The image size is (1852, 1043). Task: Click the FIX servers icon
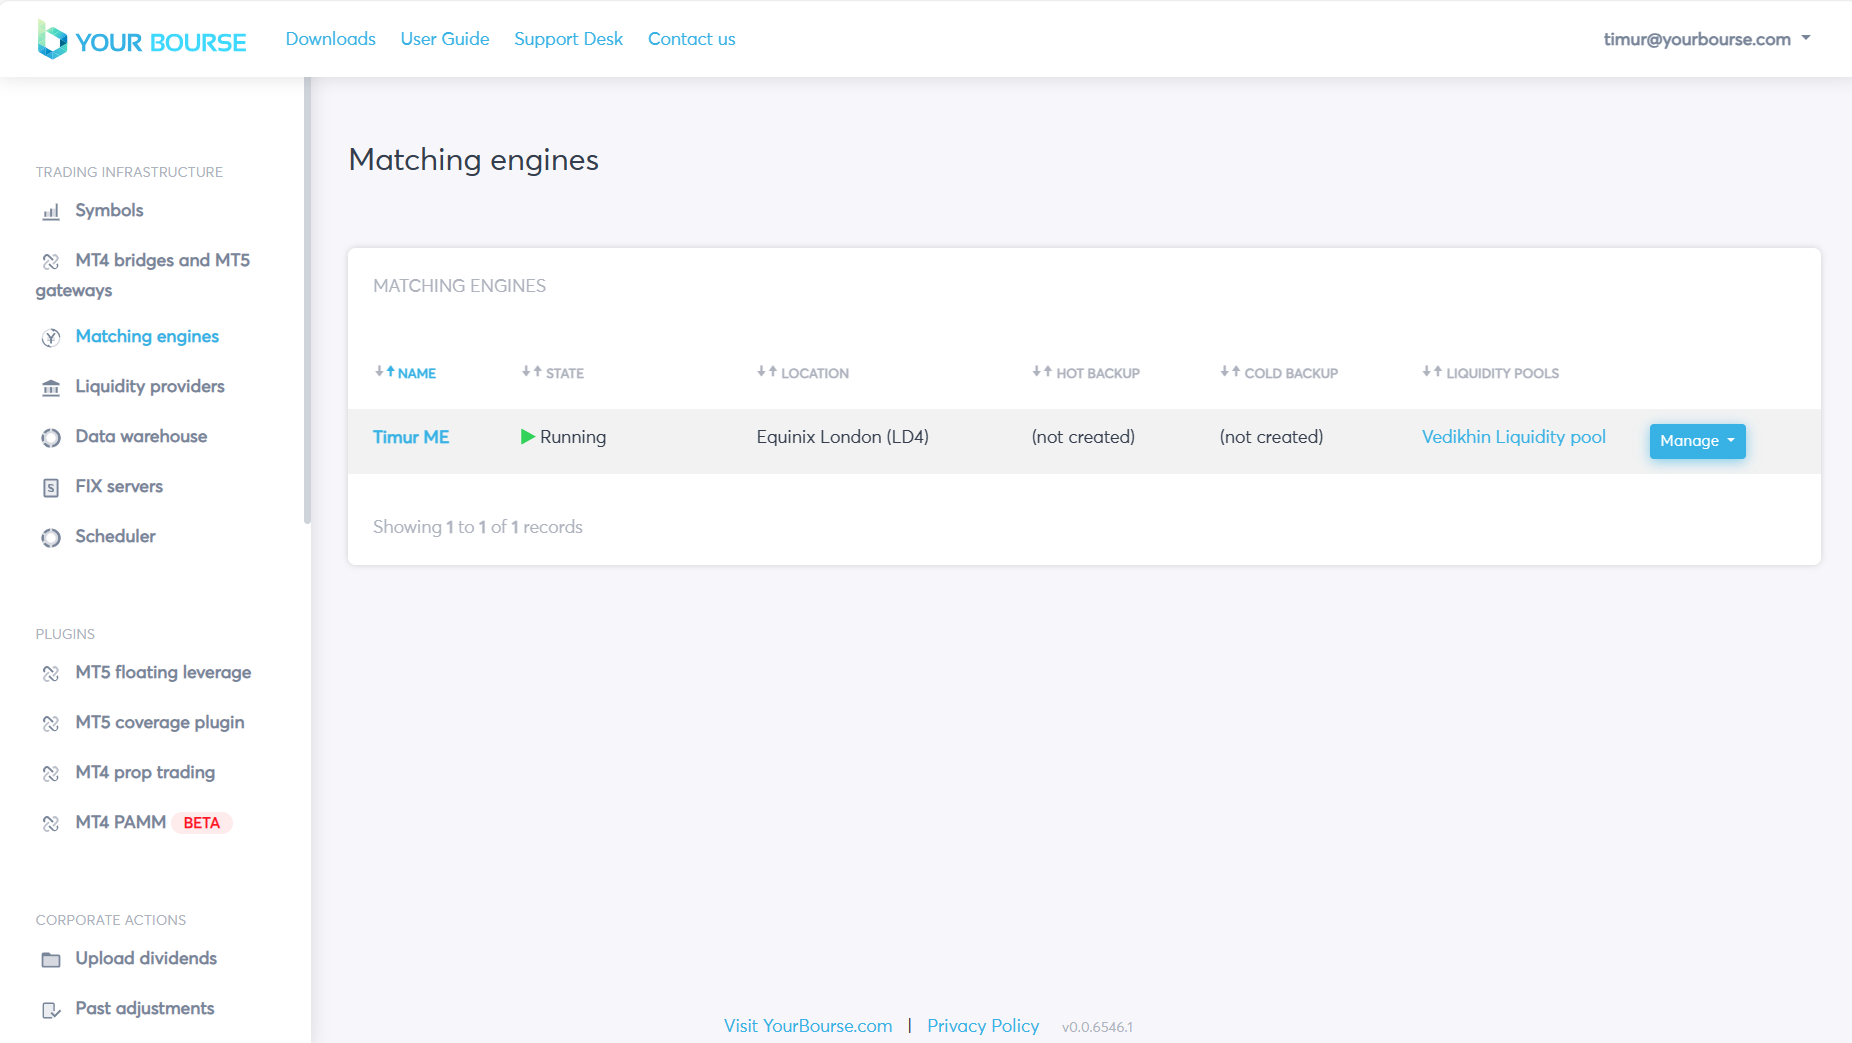click(x=51, y=488)
